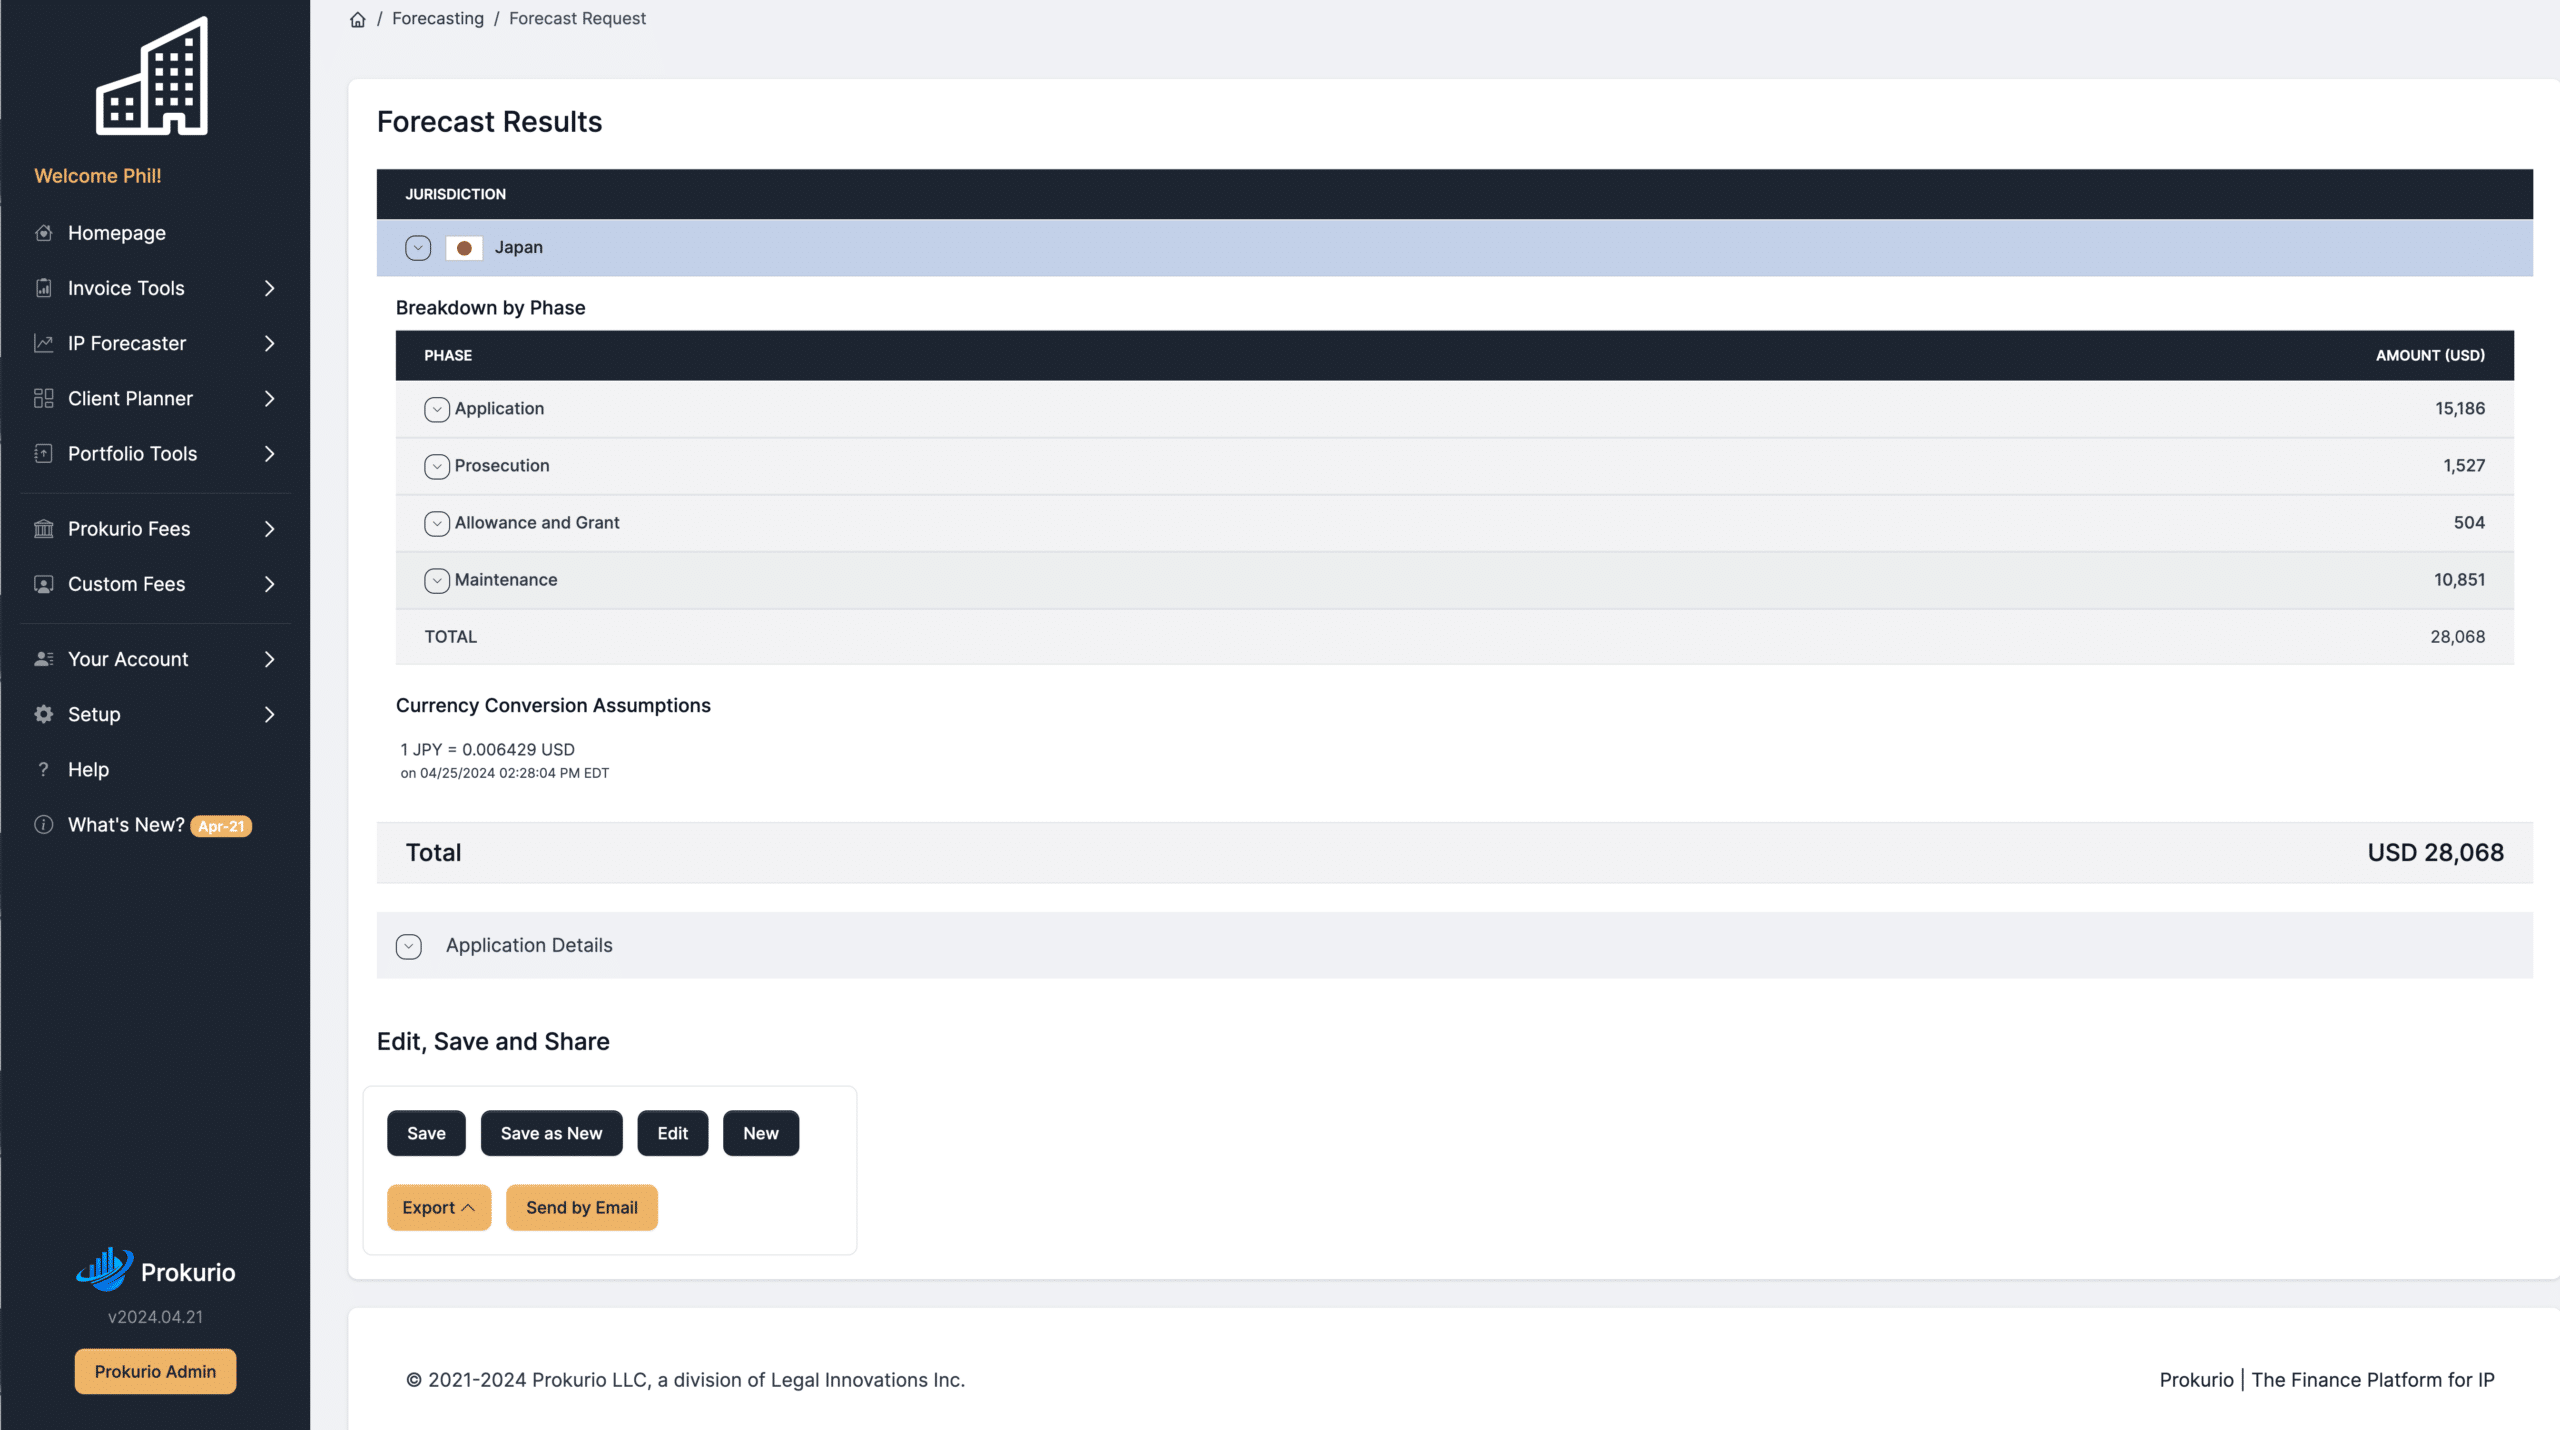Expand the IP Forecaster submenu arrow
The width and height of the screenshot is (2560, 1430).
point(269,343)
